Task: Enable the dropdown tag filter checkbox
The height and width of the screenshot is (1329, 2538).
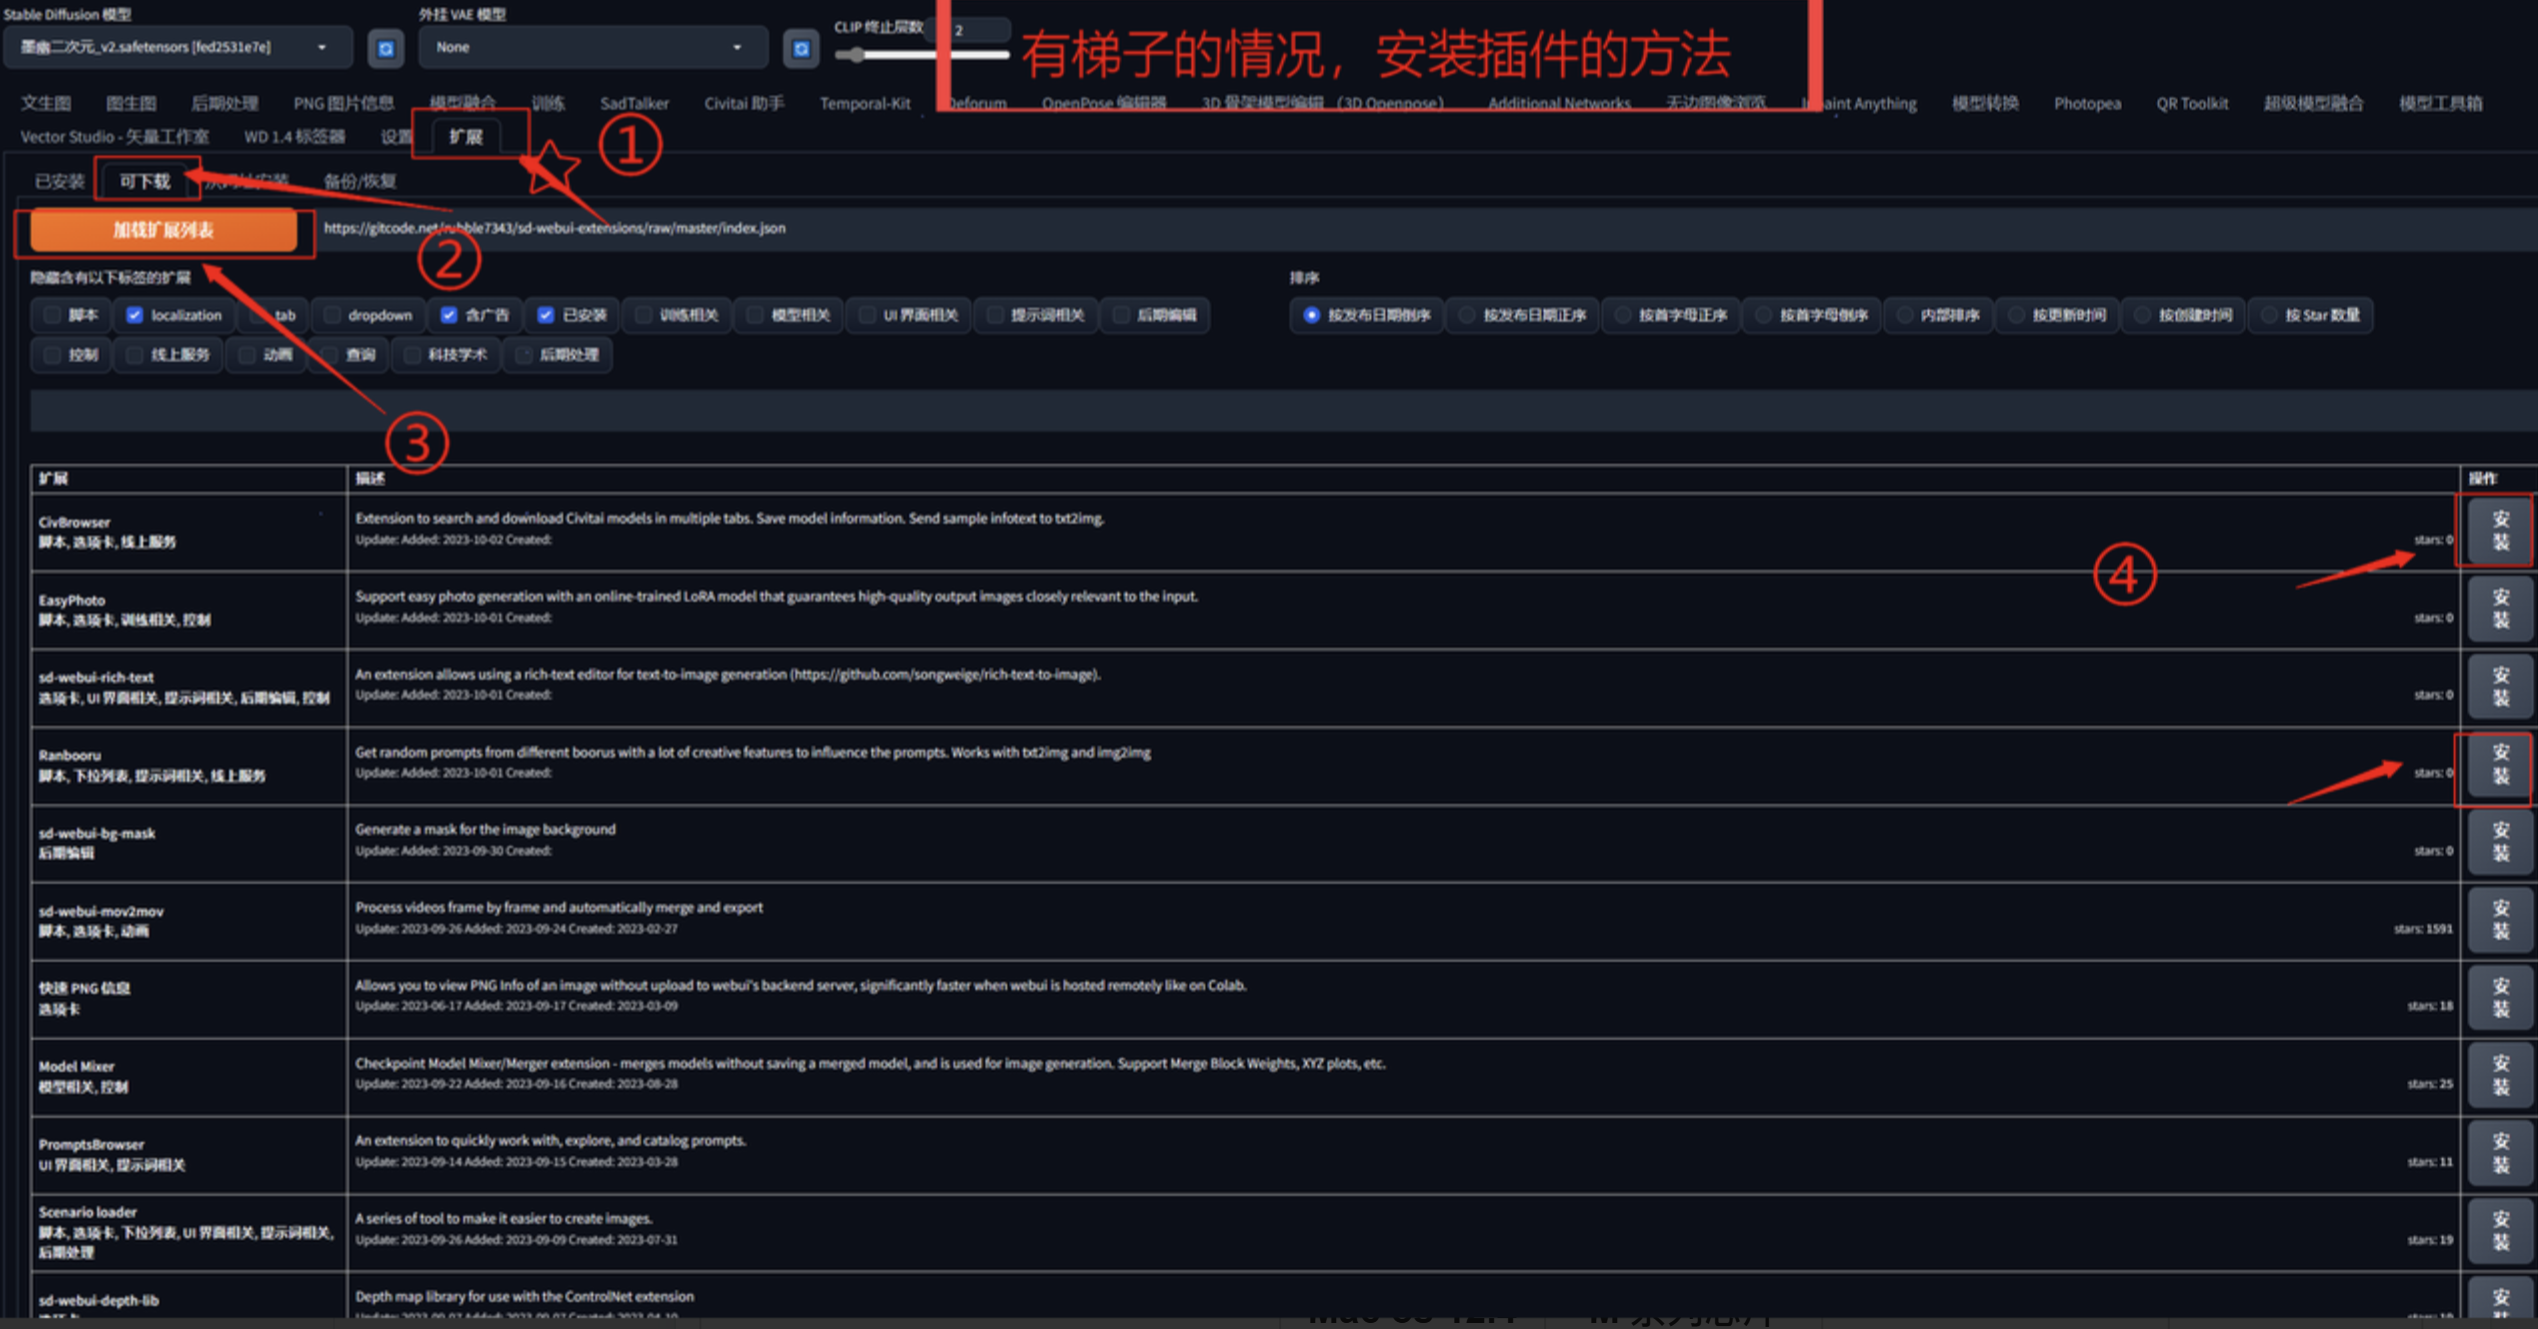Action: (x=332, y=315)
